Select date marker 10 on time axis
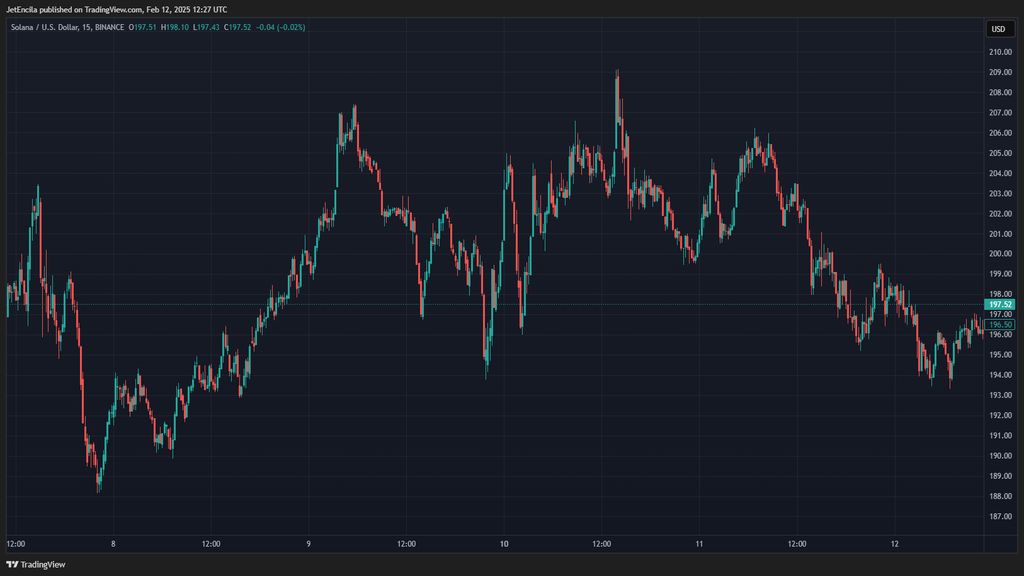The width and height of the screenshot is (1024, 576). tap(504, 544)
